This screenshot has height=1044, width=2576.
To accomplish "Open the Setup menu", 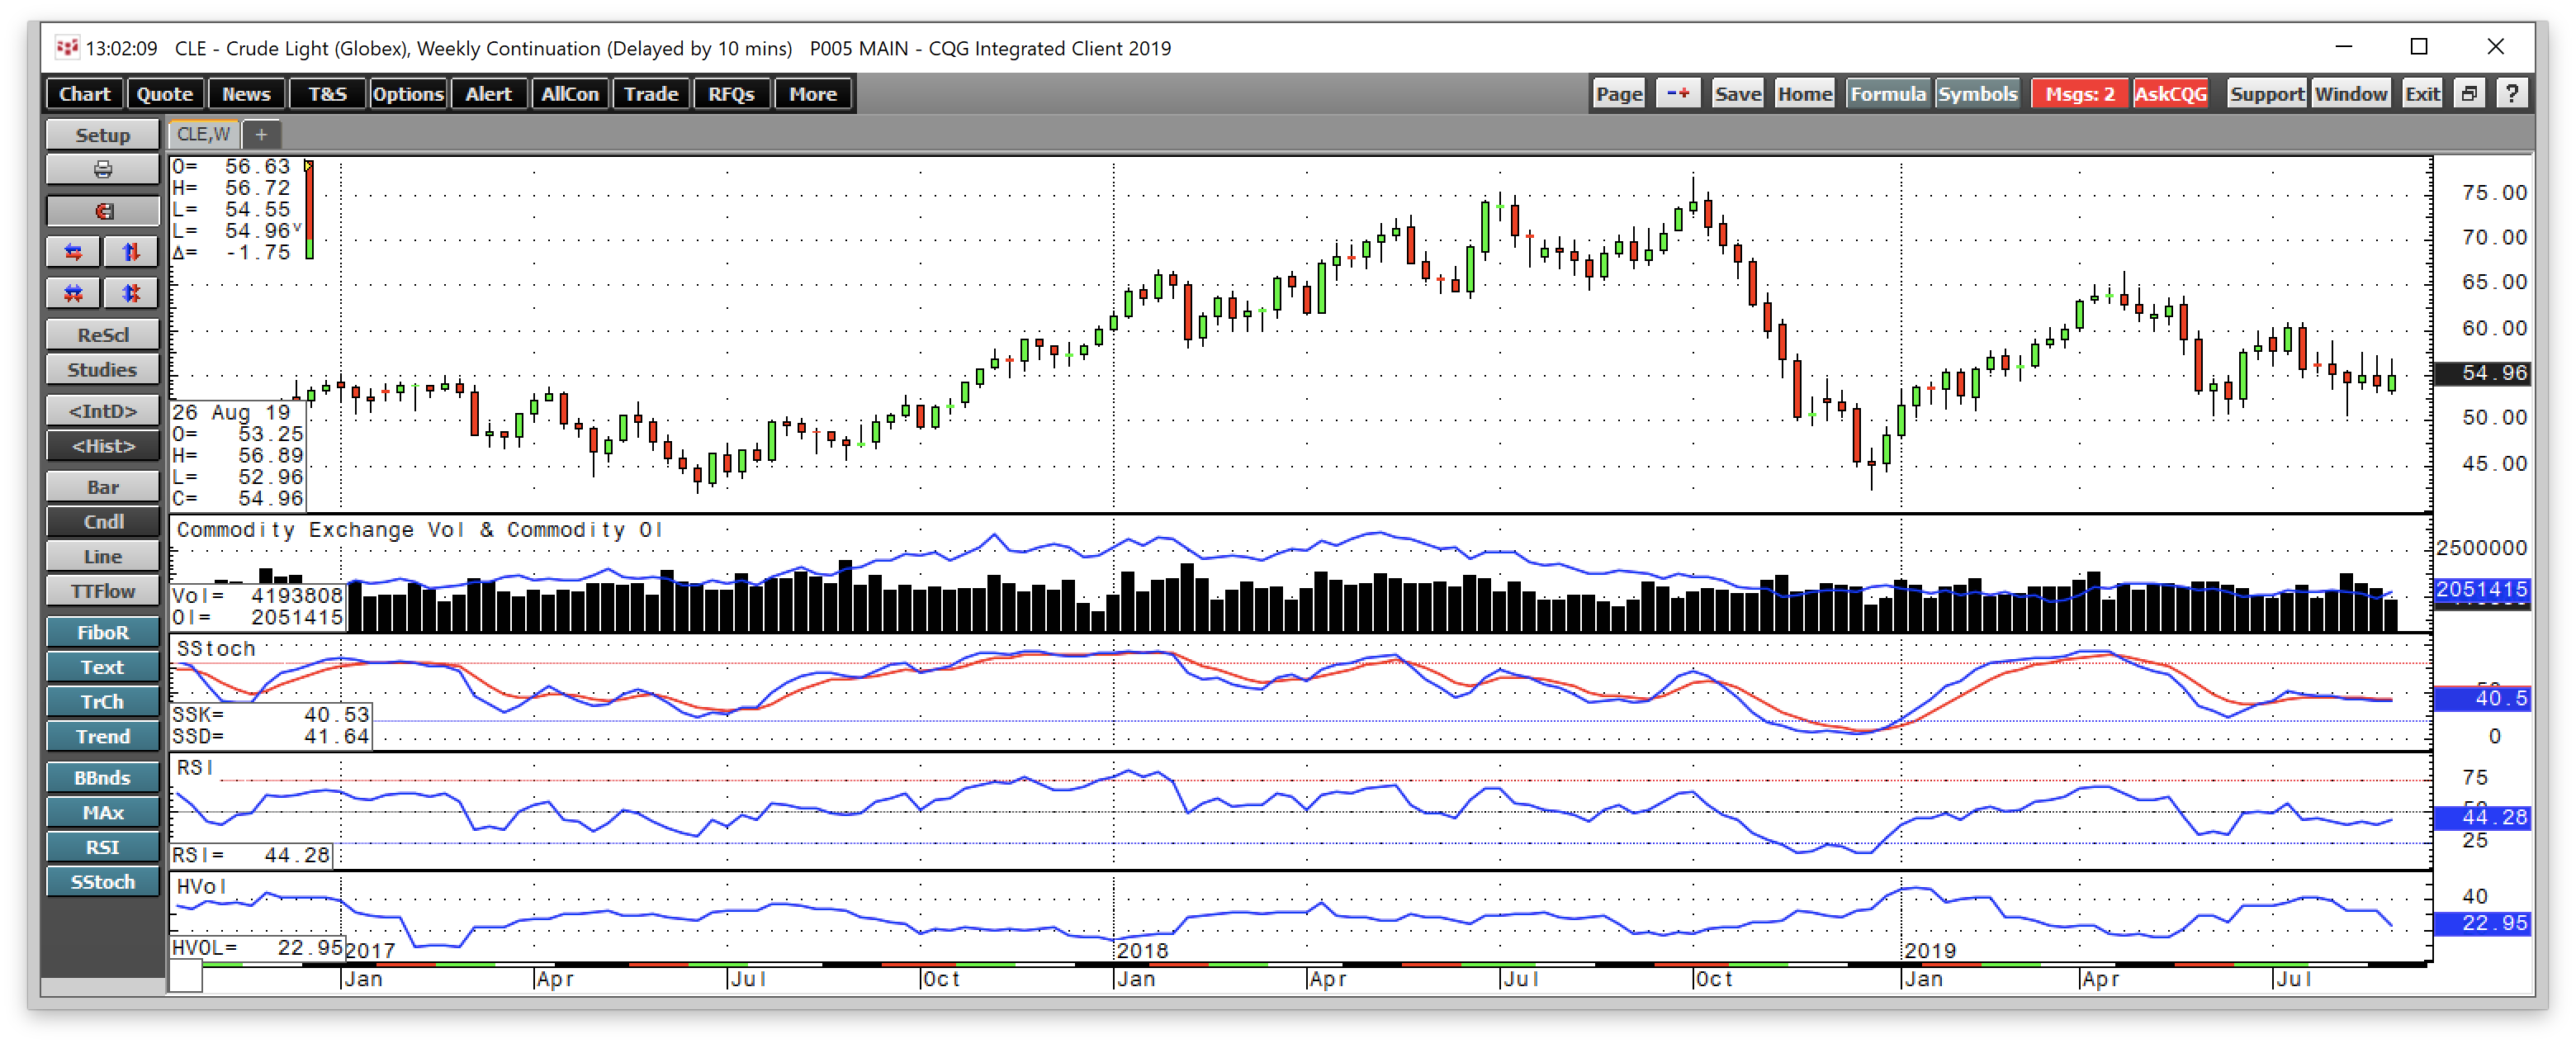I will point(103,134).
